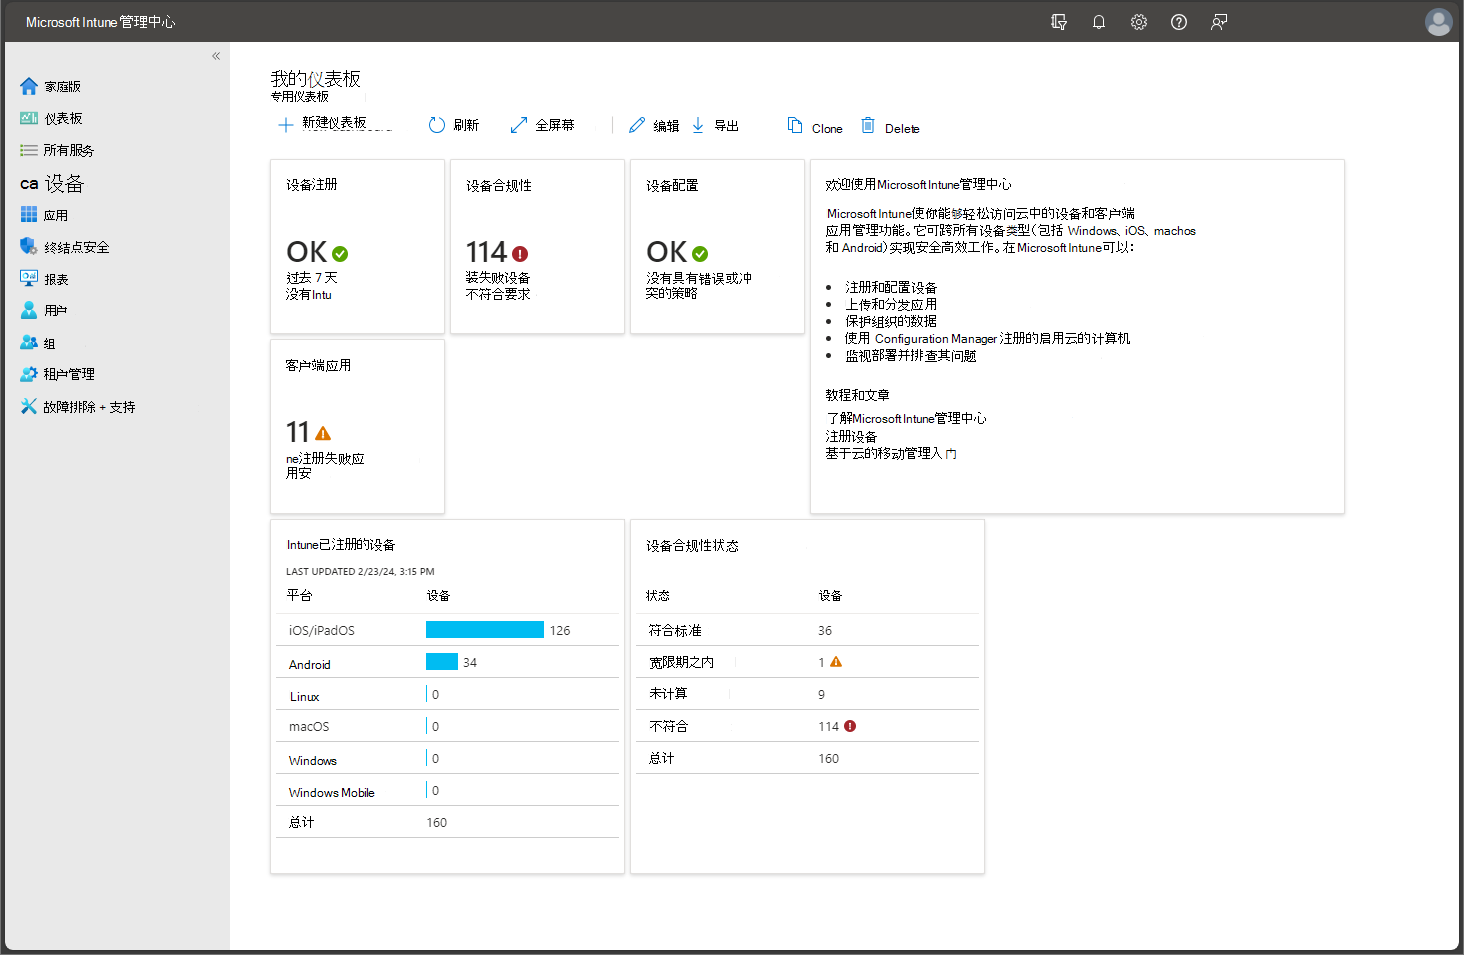Click the user account avatar
This screenshot has height=955, width=1464.
(x=1438, y=22)
